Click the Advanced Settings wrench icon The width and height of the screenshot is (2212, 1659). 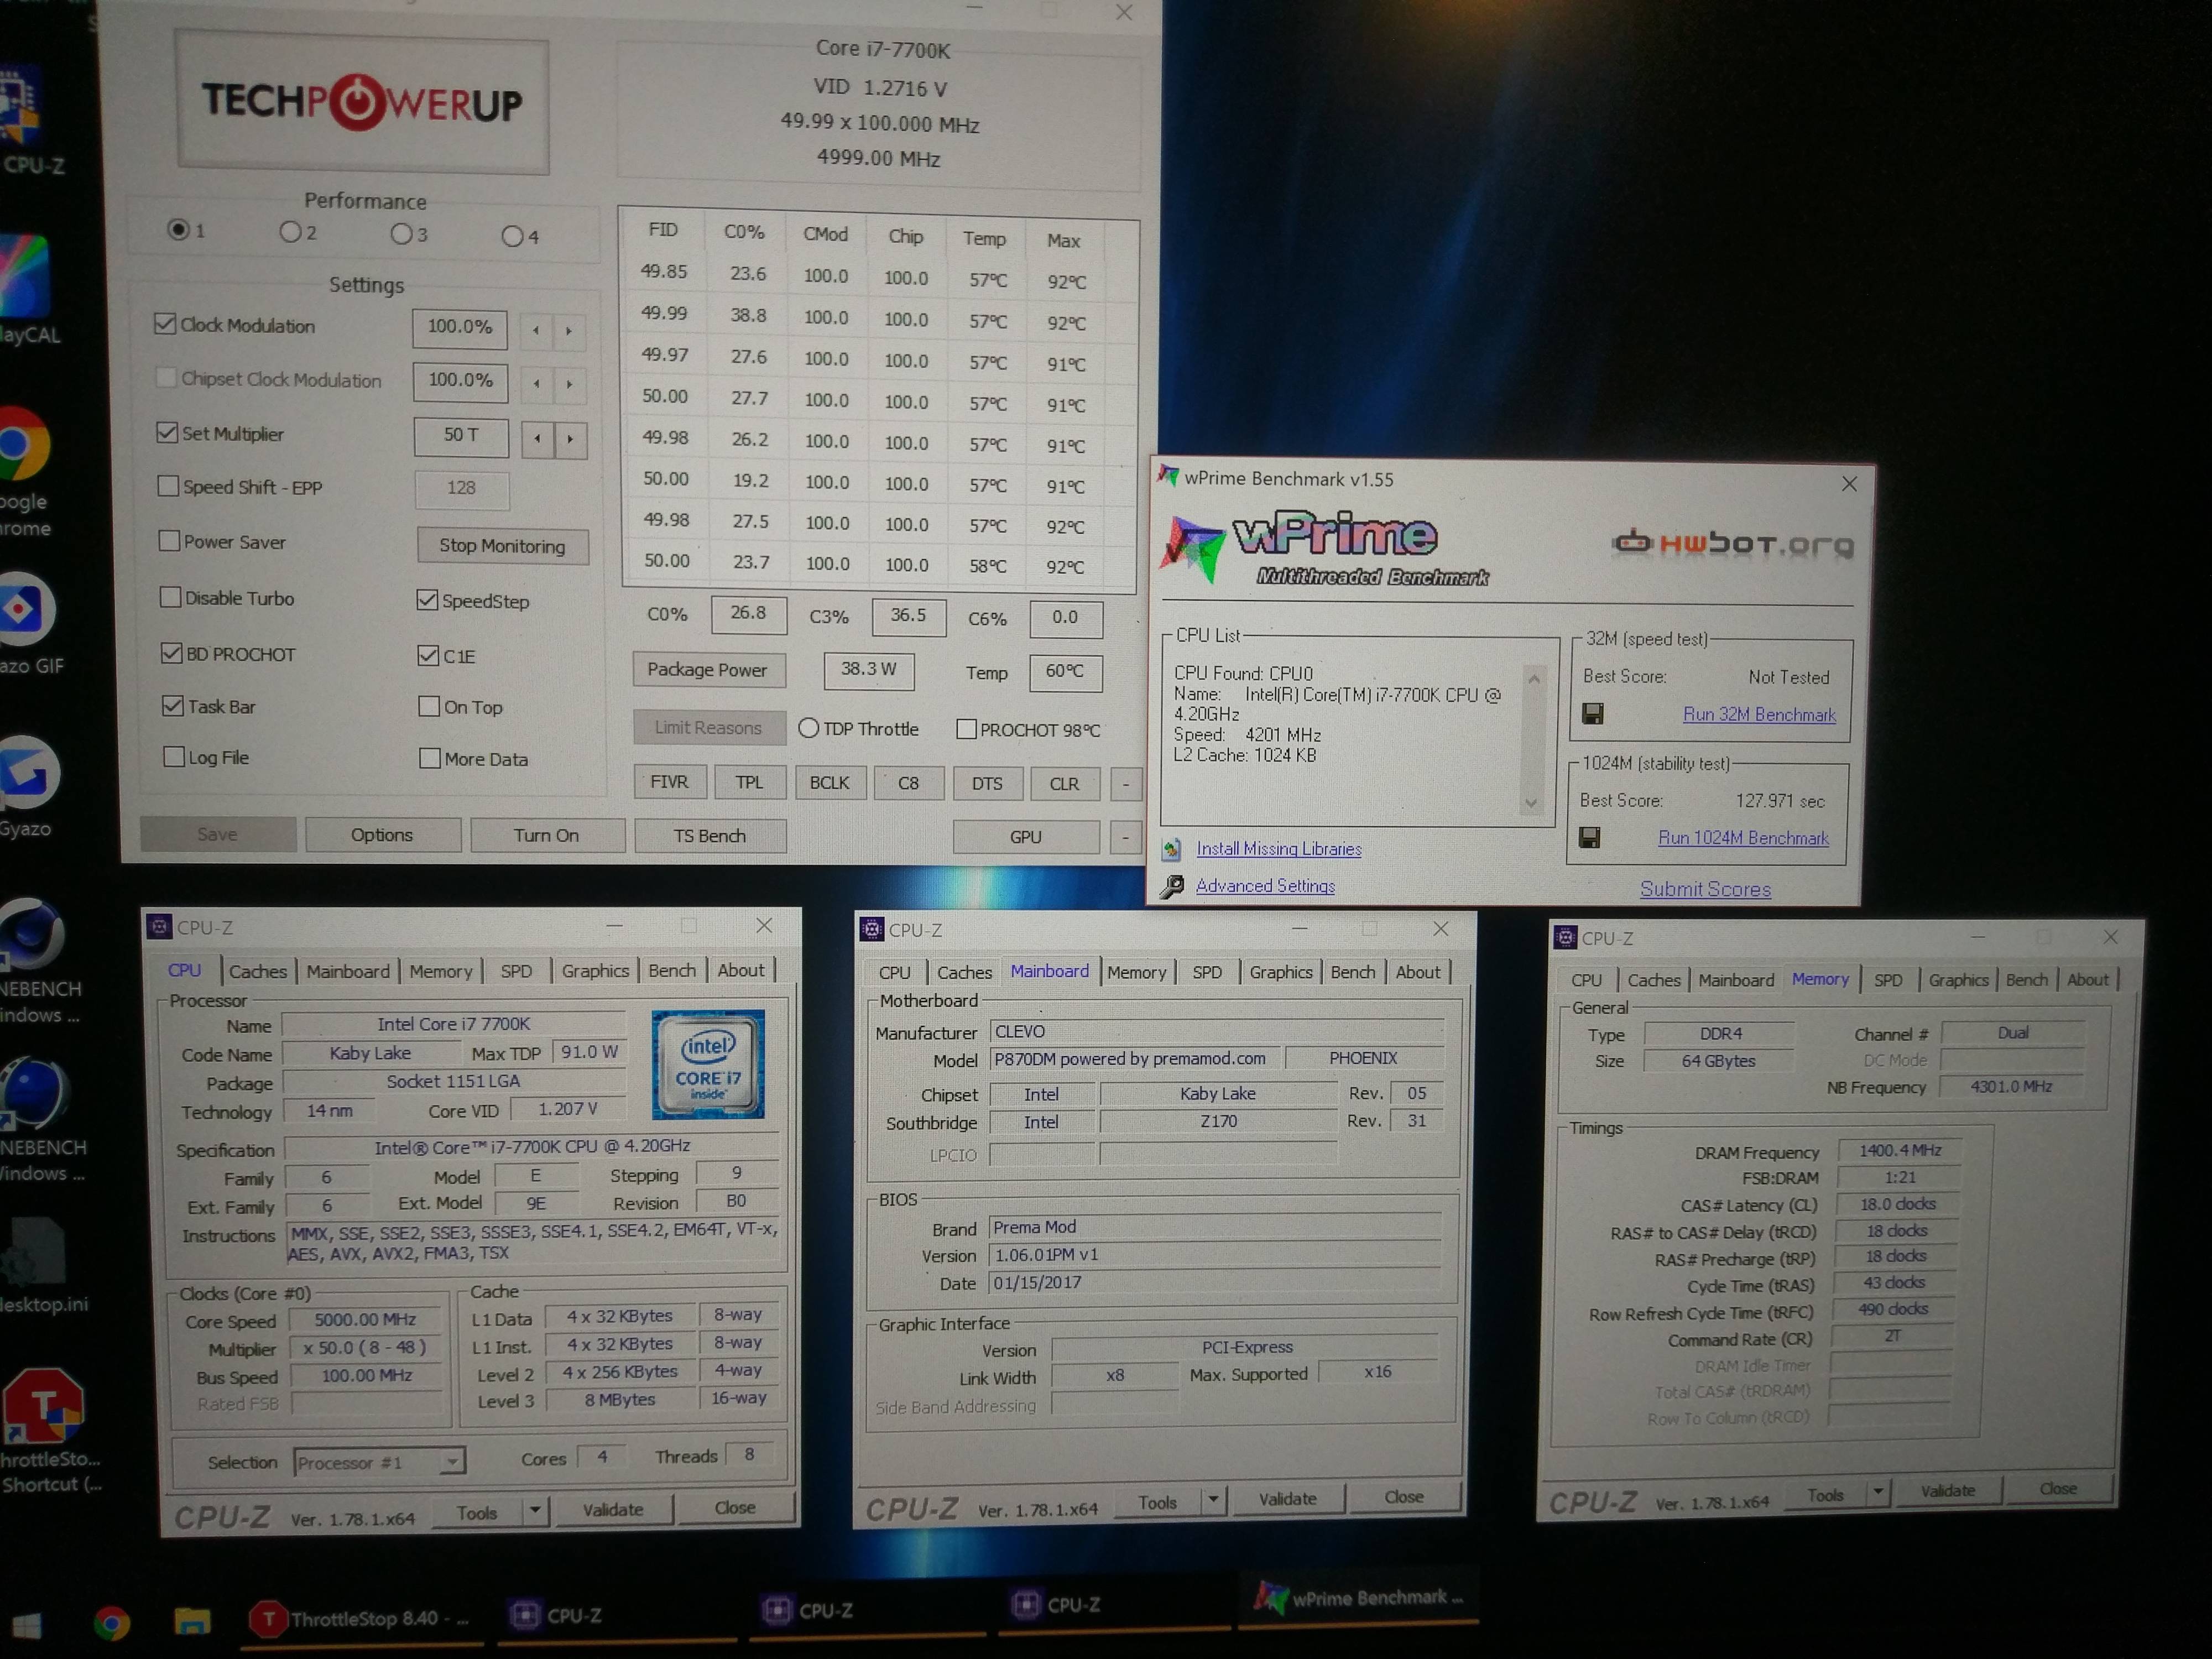(1172, 886)
